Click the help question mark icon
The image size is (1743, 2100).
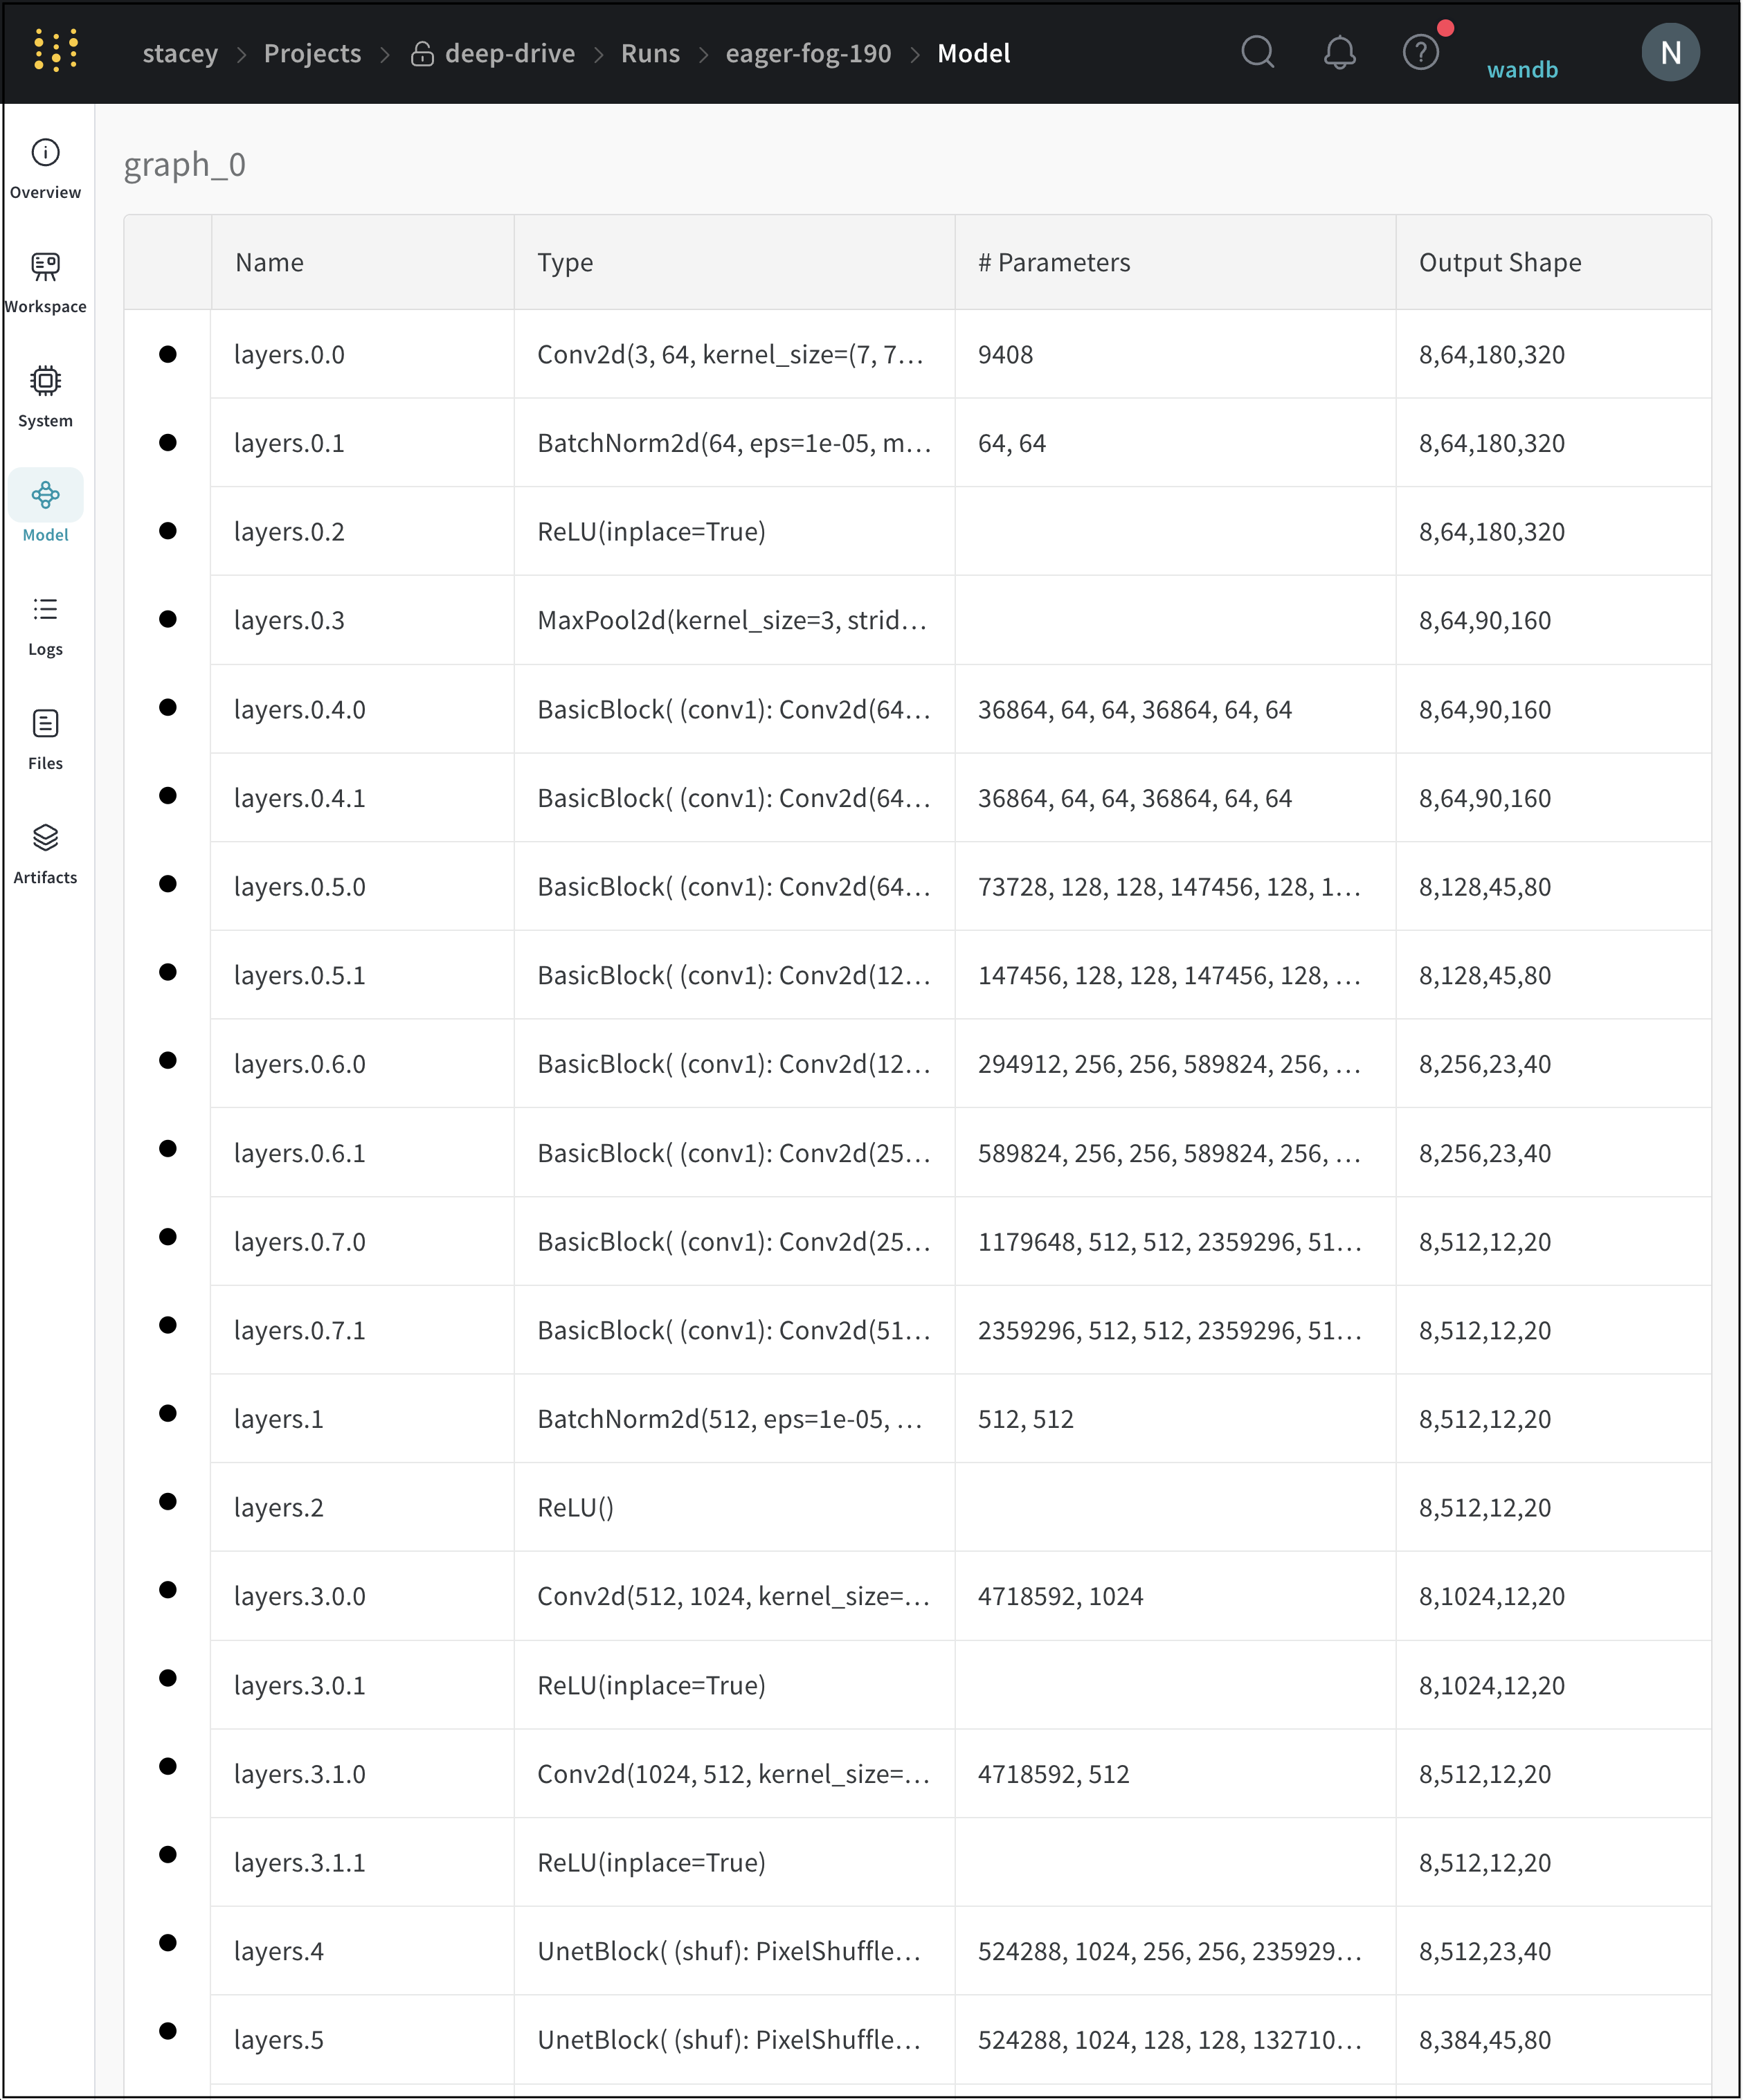point(1420,52)
